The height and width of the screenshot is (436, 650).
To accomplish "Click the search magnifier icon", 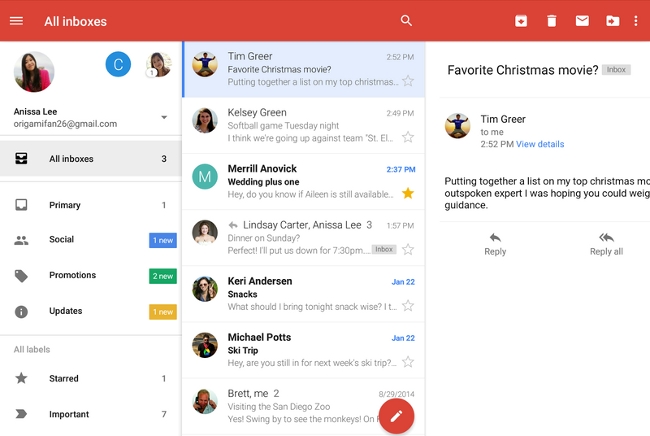I will 406,21.
